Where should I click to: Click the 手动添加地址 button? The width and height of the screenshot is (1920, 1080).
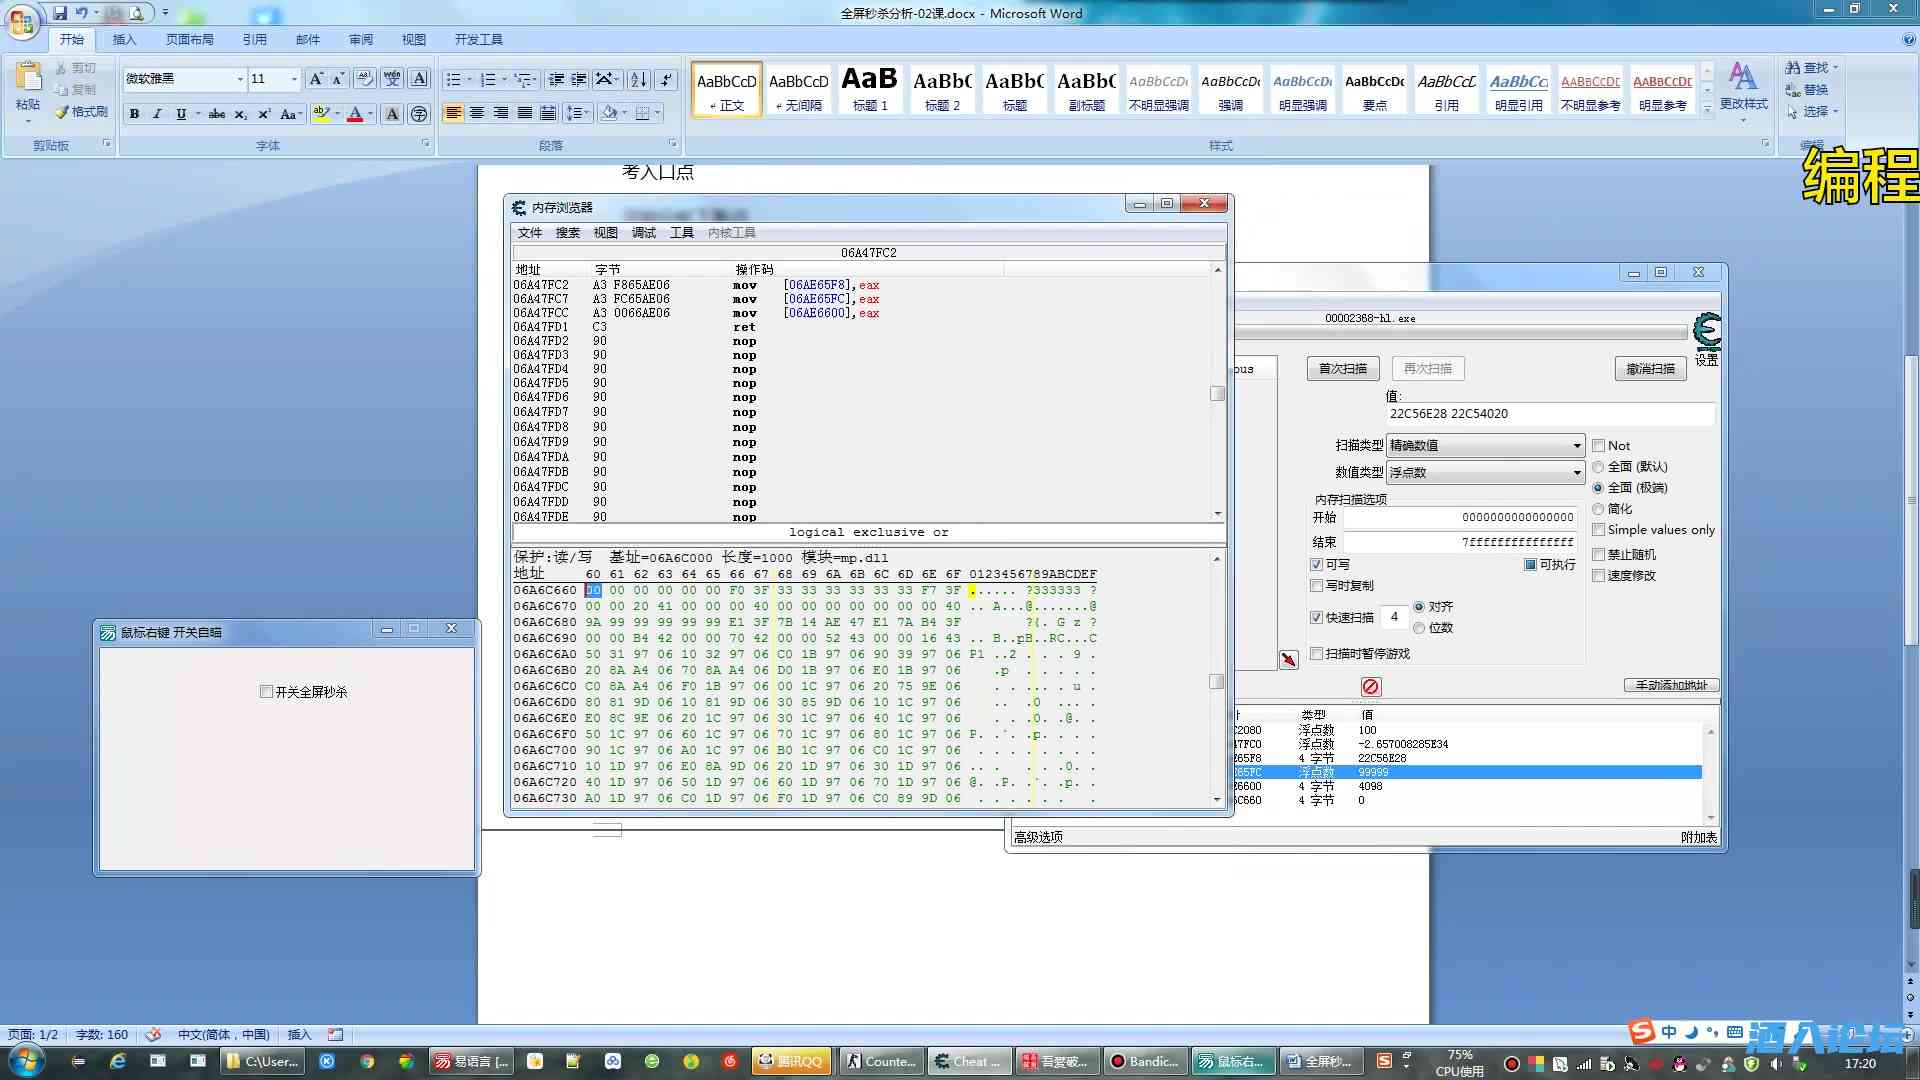[1671, 685]
